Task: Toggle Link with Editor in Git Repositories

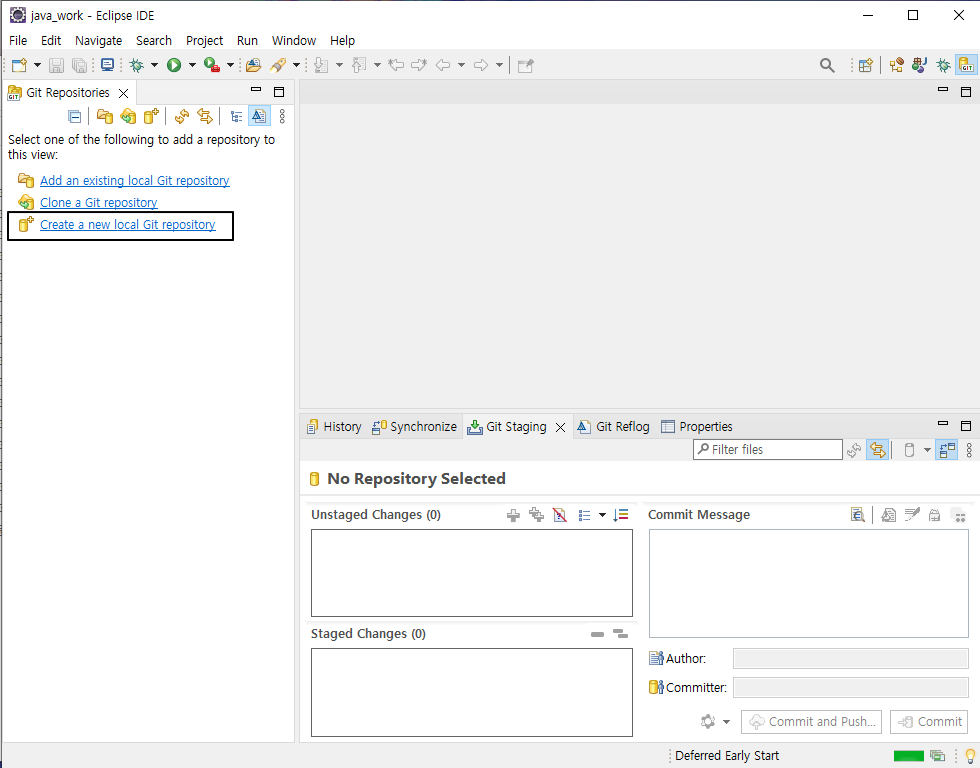Action: coord(205,116)
